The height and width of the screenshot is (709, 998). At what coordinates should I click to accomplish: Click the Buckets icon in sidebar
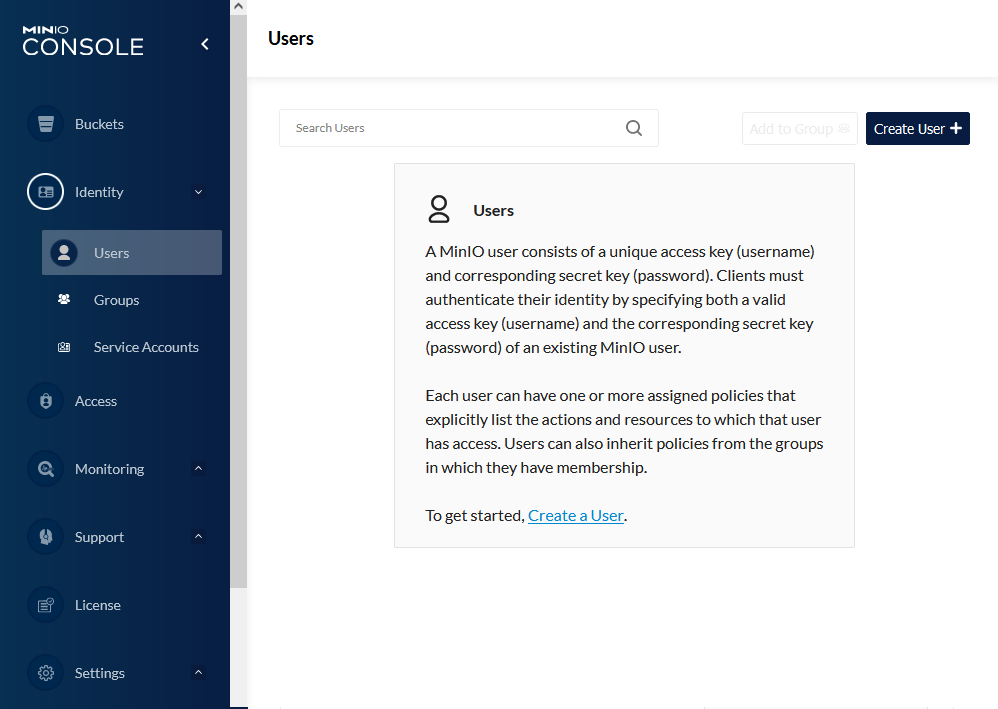pos(45,124)
